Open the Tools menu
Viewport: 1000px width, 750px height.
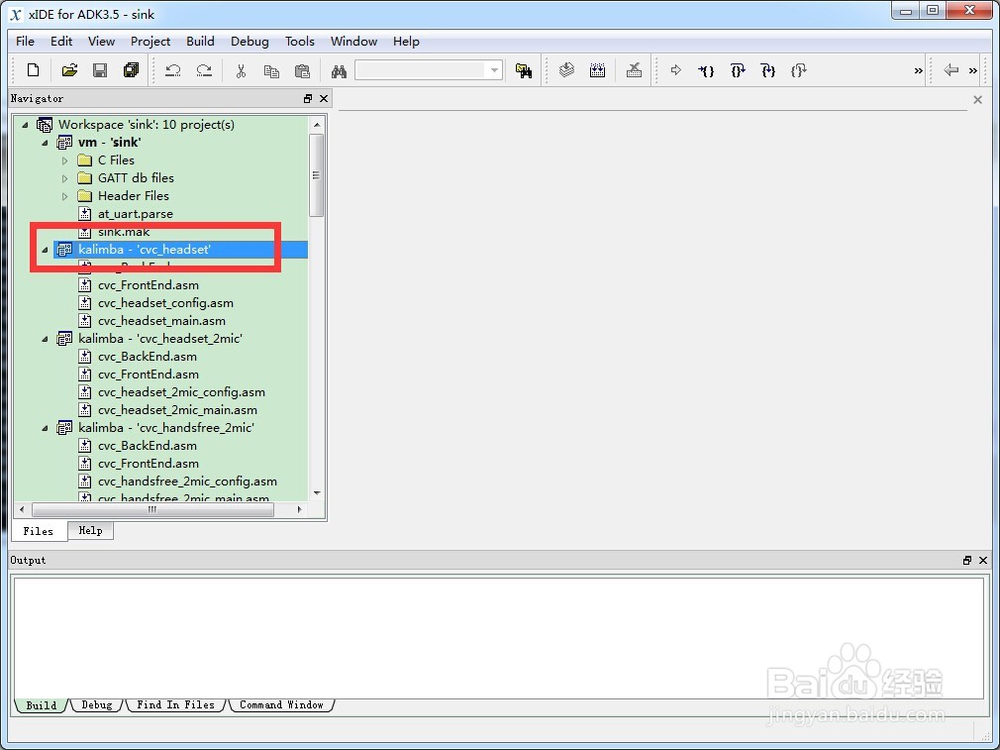[300, 41]
